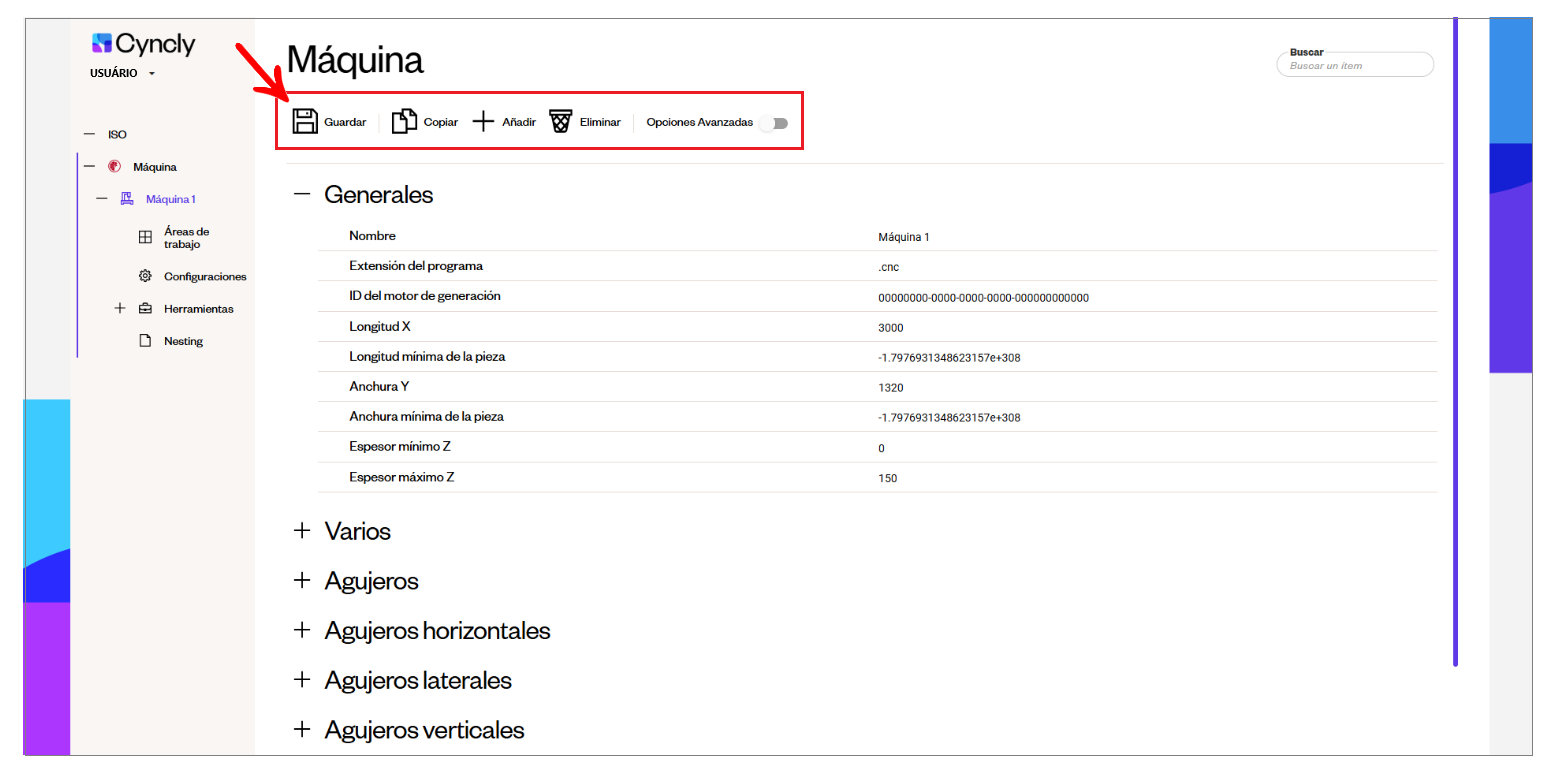Viewport: 1559px width, 784px height.
Task: Click the red Máquina globe icon in sidebar
Action: coord(114,167)
